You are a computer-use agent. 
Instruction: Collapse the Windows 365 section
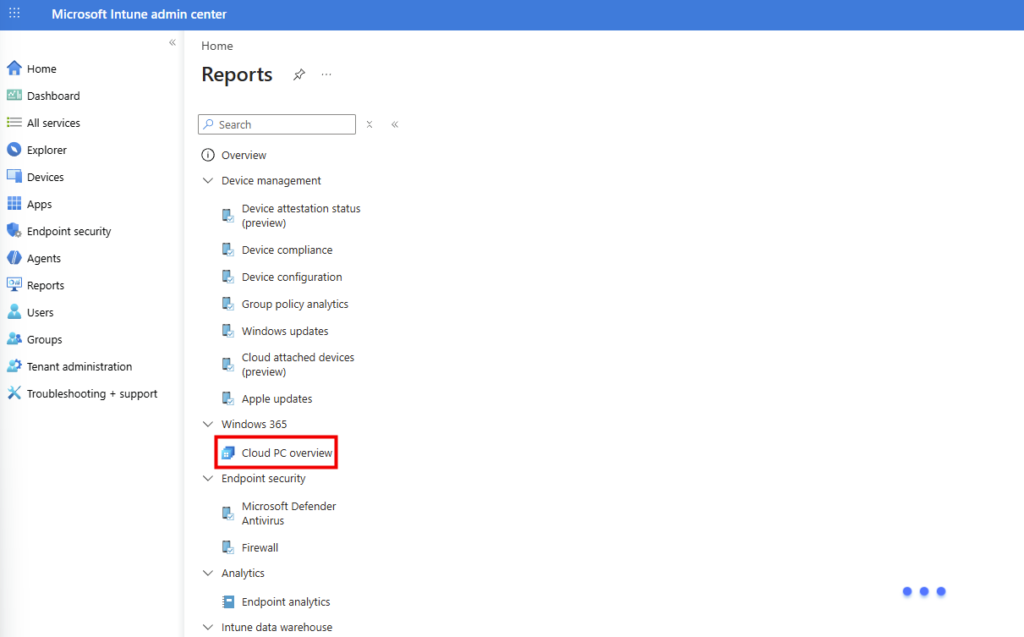[208, 424]
